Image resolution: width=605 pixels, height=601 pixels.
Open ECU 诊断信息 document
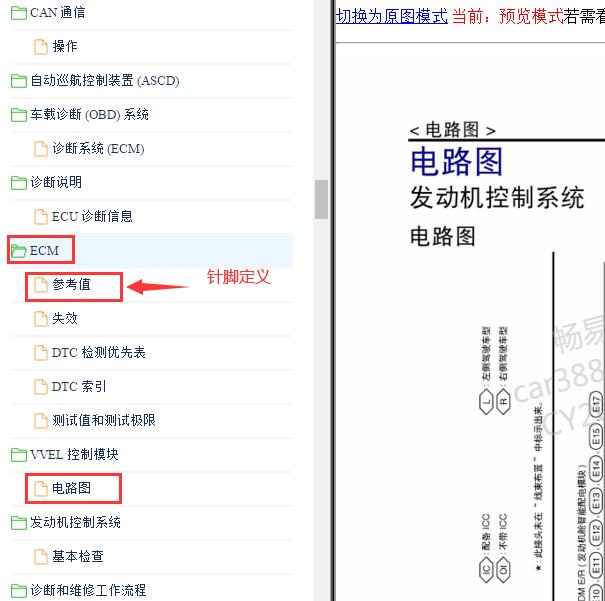(92, 216)
